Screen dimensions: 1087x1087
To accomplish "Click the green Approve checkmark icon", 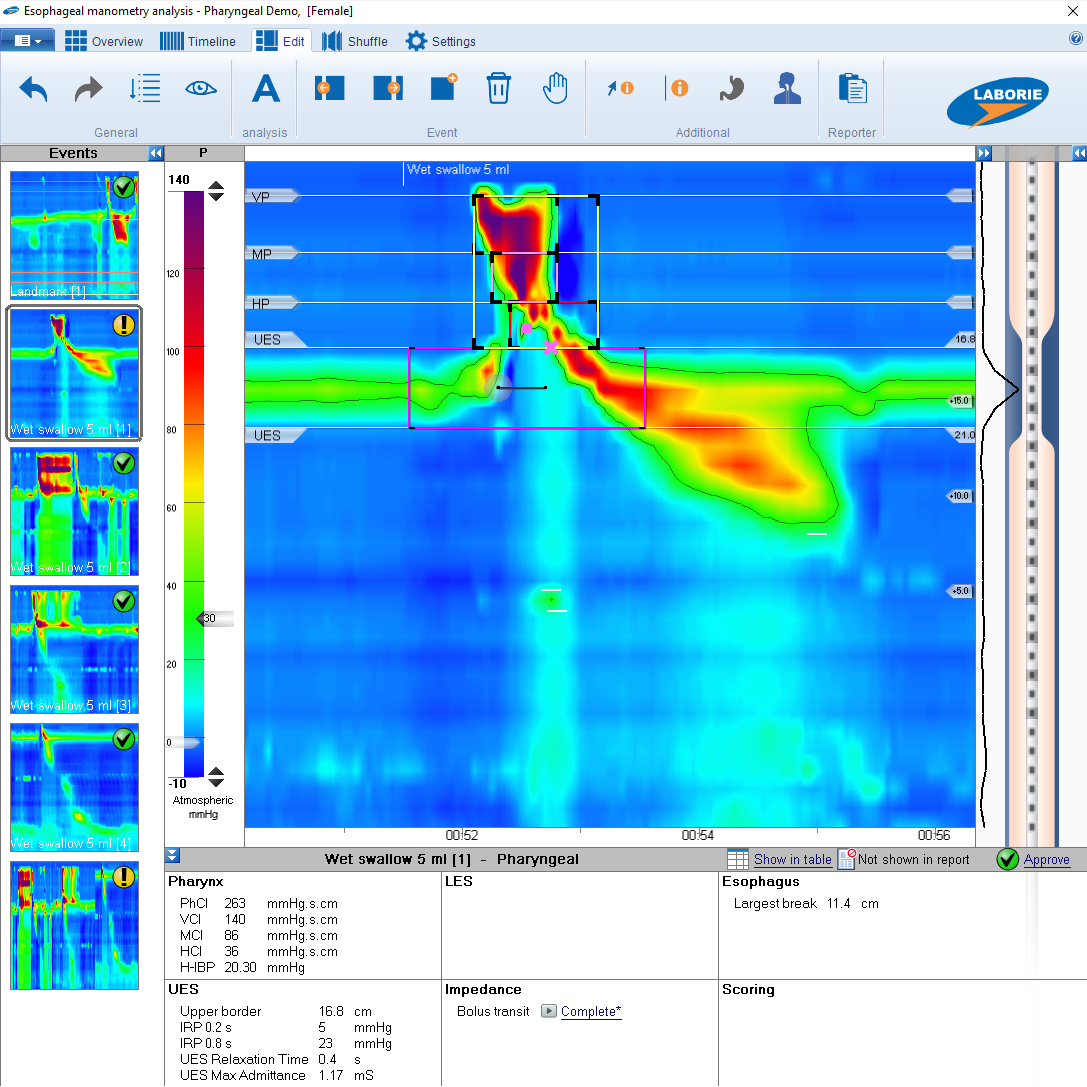I will (1007, 859).
